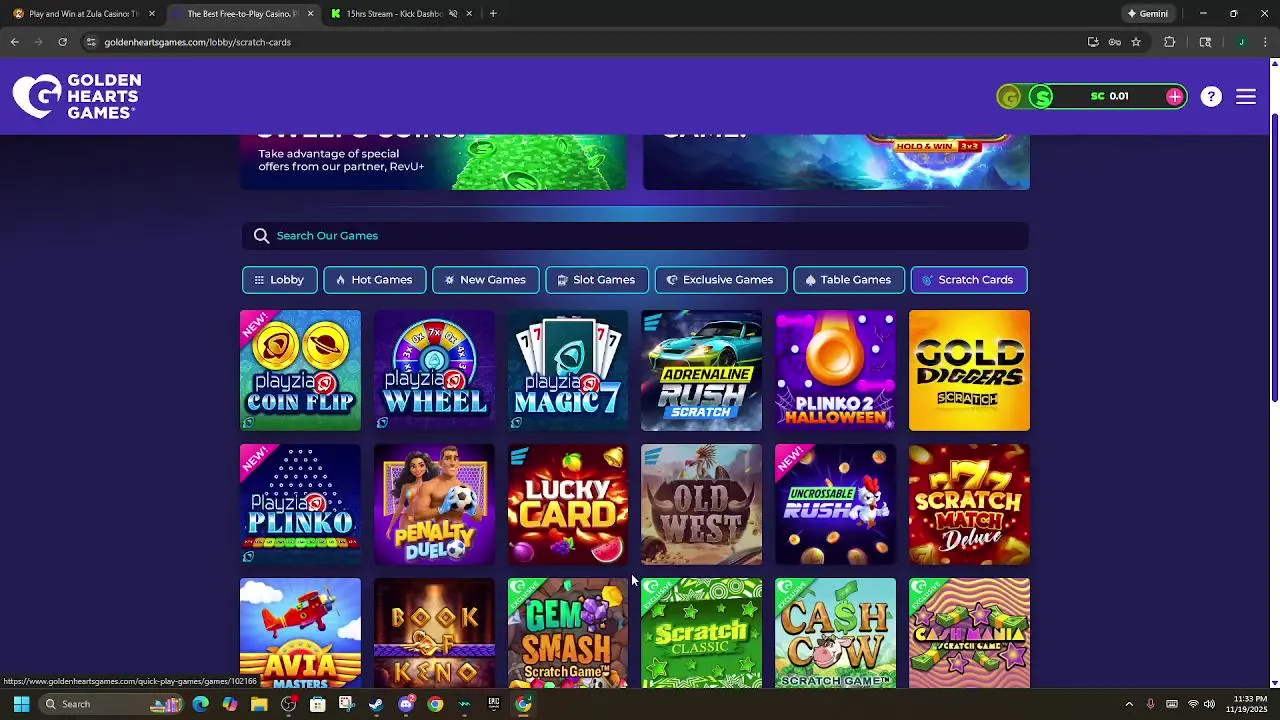The image size is (1280, 720).
Task: Open the Golden Hearts Games logo home link
Action: point(77,96)
